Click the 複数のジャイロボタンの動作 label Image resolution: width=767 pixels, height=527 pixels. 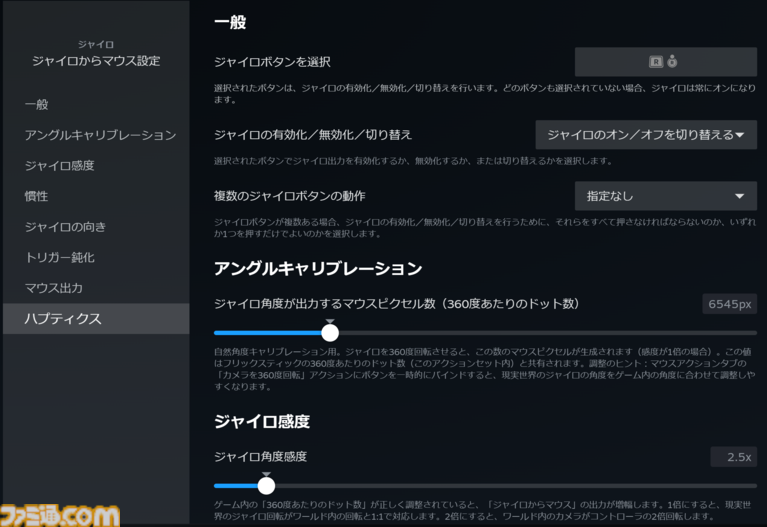[x=290, y=196]
